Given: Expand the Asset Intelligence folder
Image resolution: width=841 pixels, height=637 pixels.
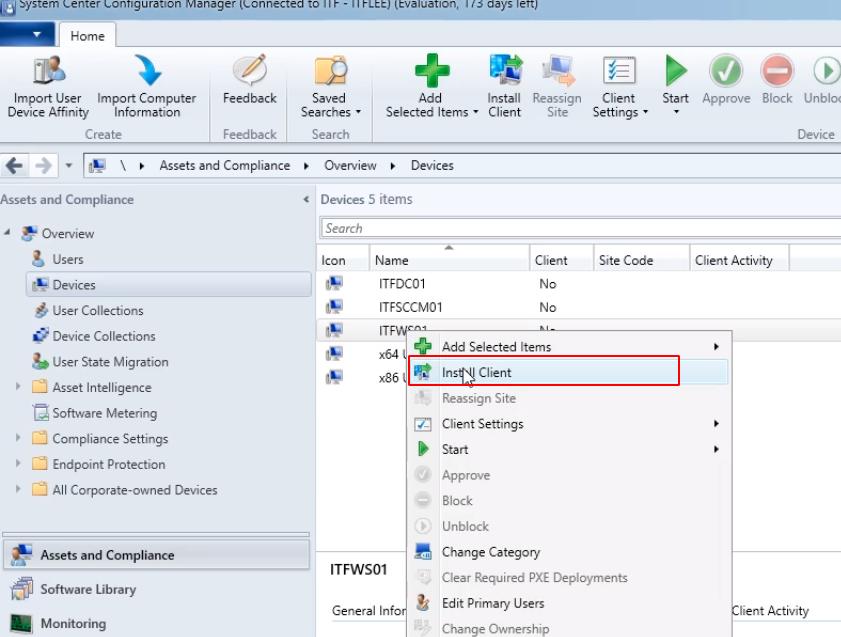Looking at the screenshot, I should tap(18, 387).
